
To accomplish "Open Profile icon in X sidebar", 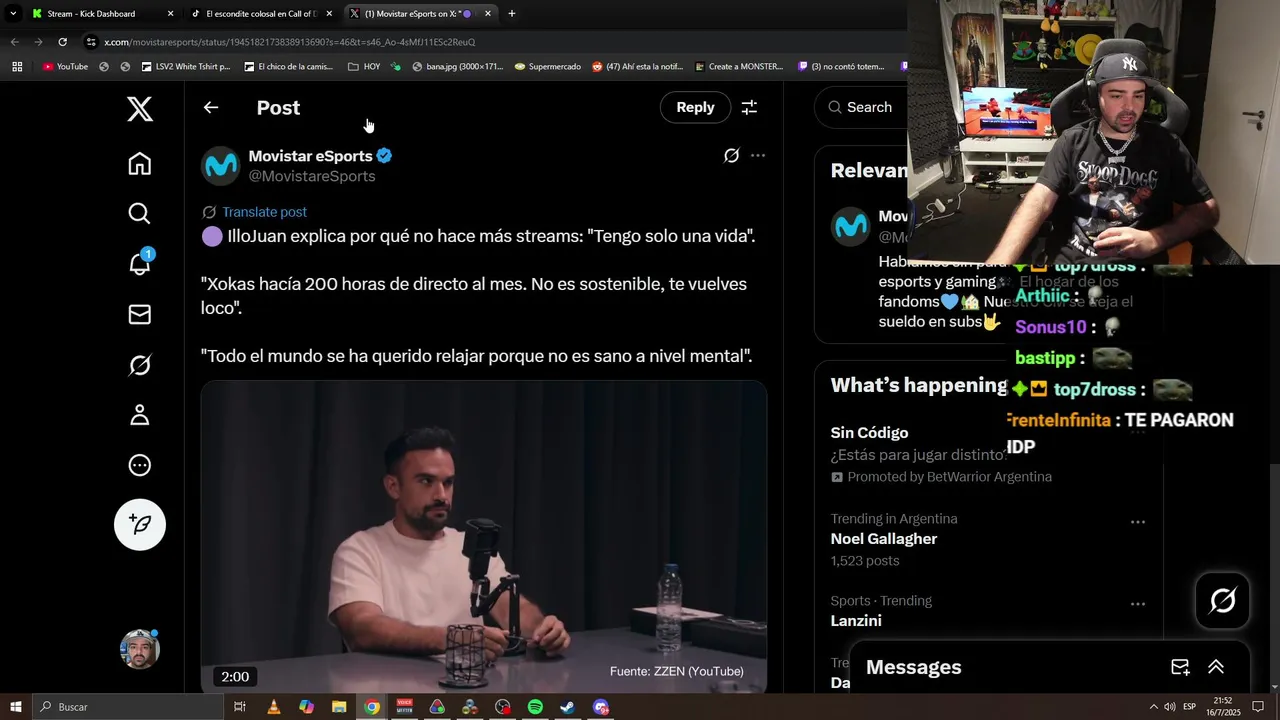I will [x=140, y=415].
